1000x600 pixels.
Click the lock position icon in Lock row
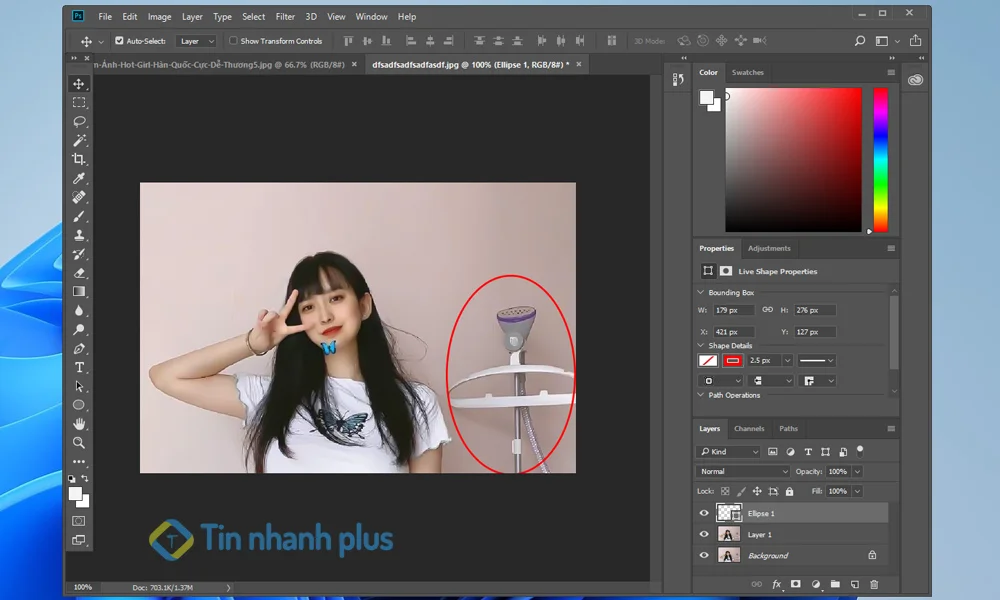click(x=757, y=491)
